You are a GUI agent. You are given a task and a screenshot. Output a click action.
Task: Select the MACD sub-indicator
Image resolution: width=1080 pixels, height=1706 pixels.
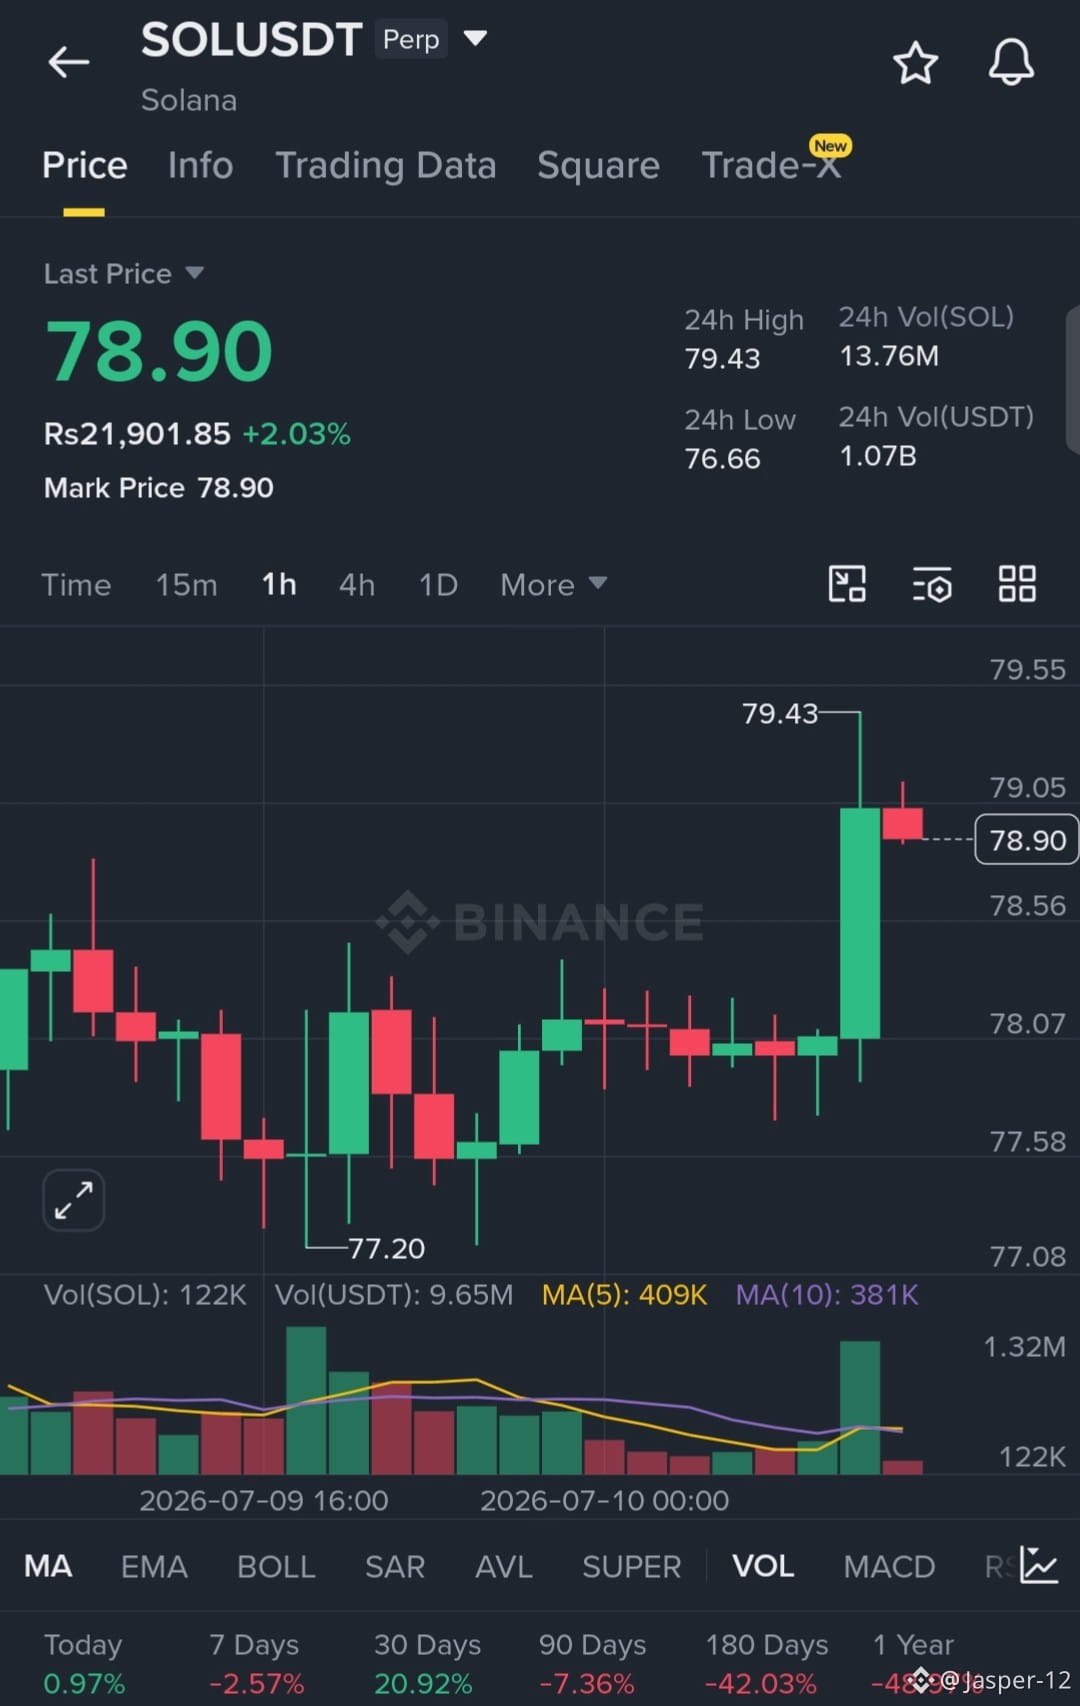point(889,1566)
